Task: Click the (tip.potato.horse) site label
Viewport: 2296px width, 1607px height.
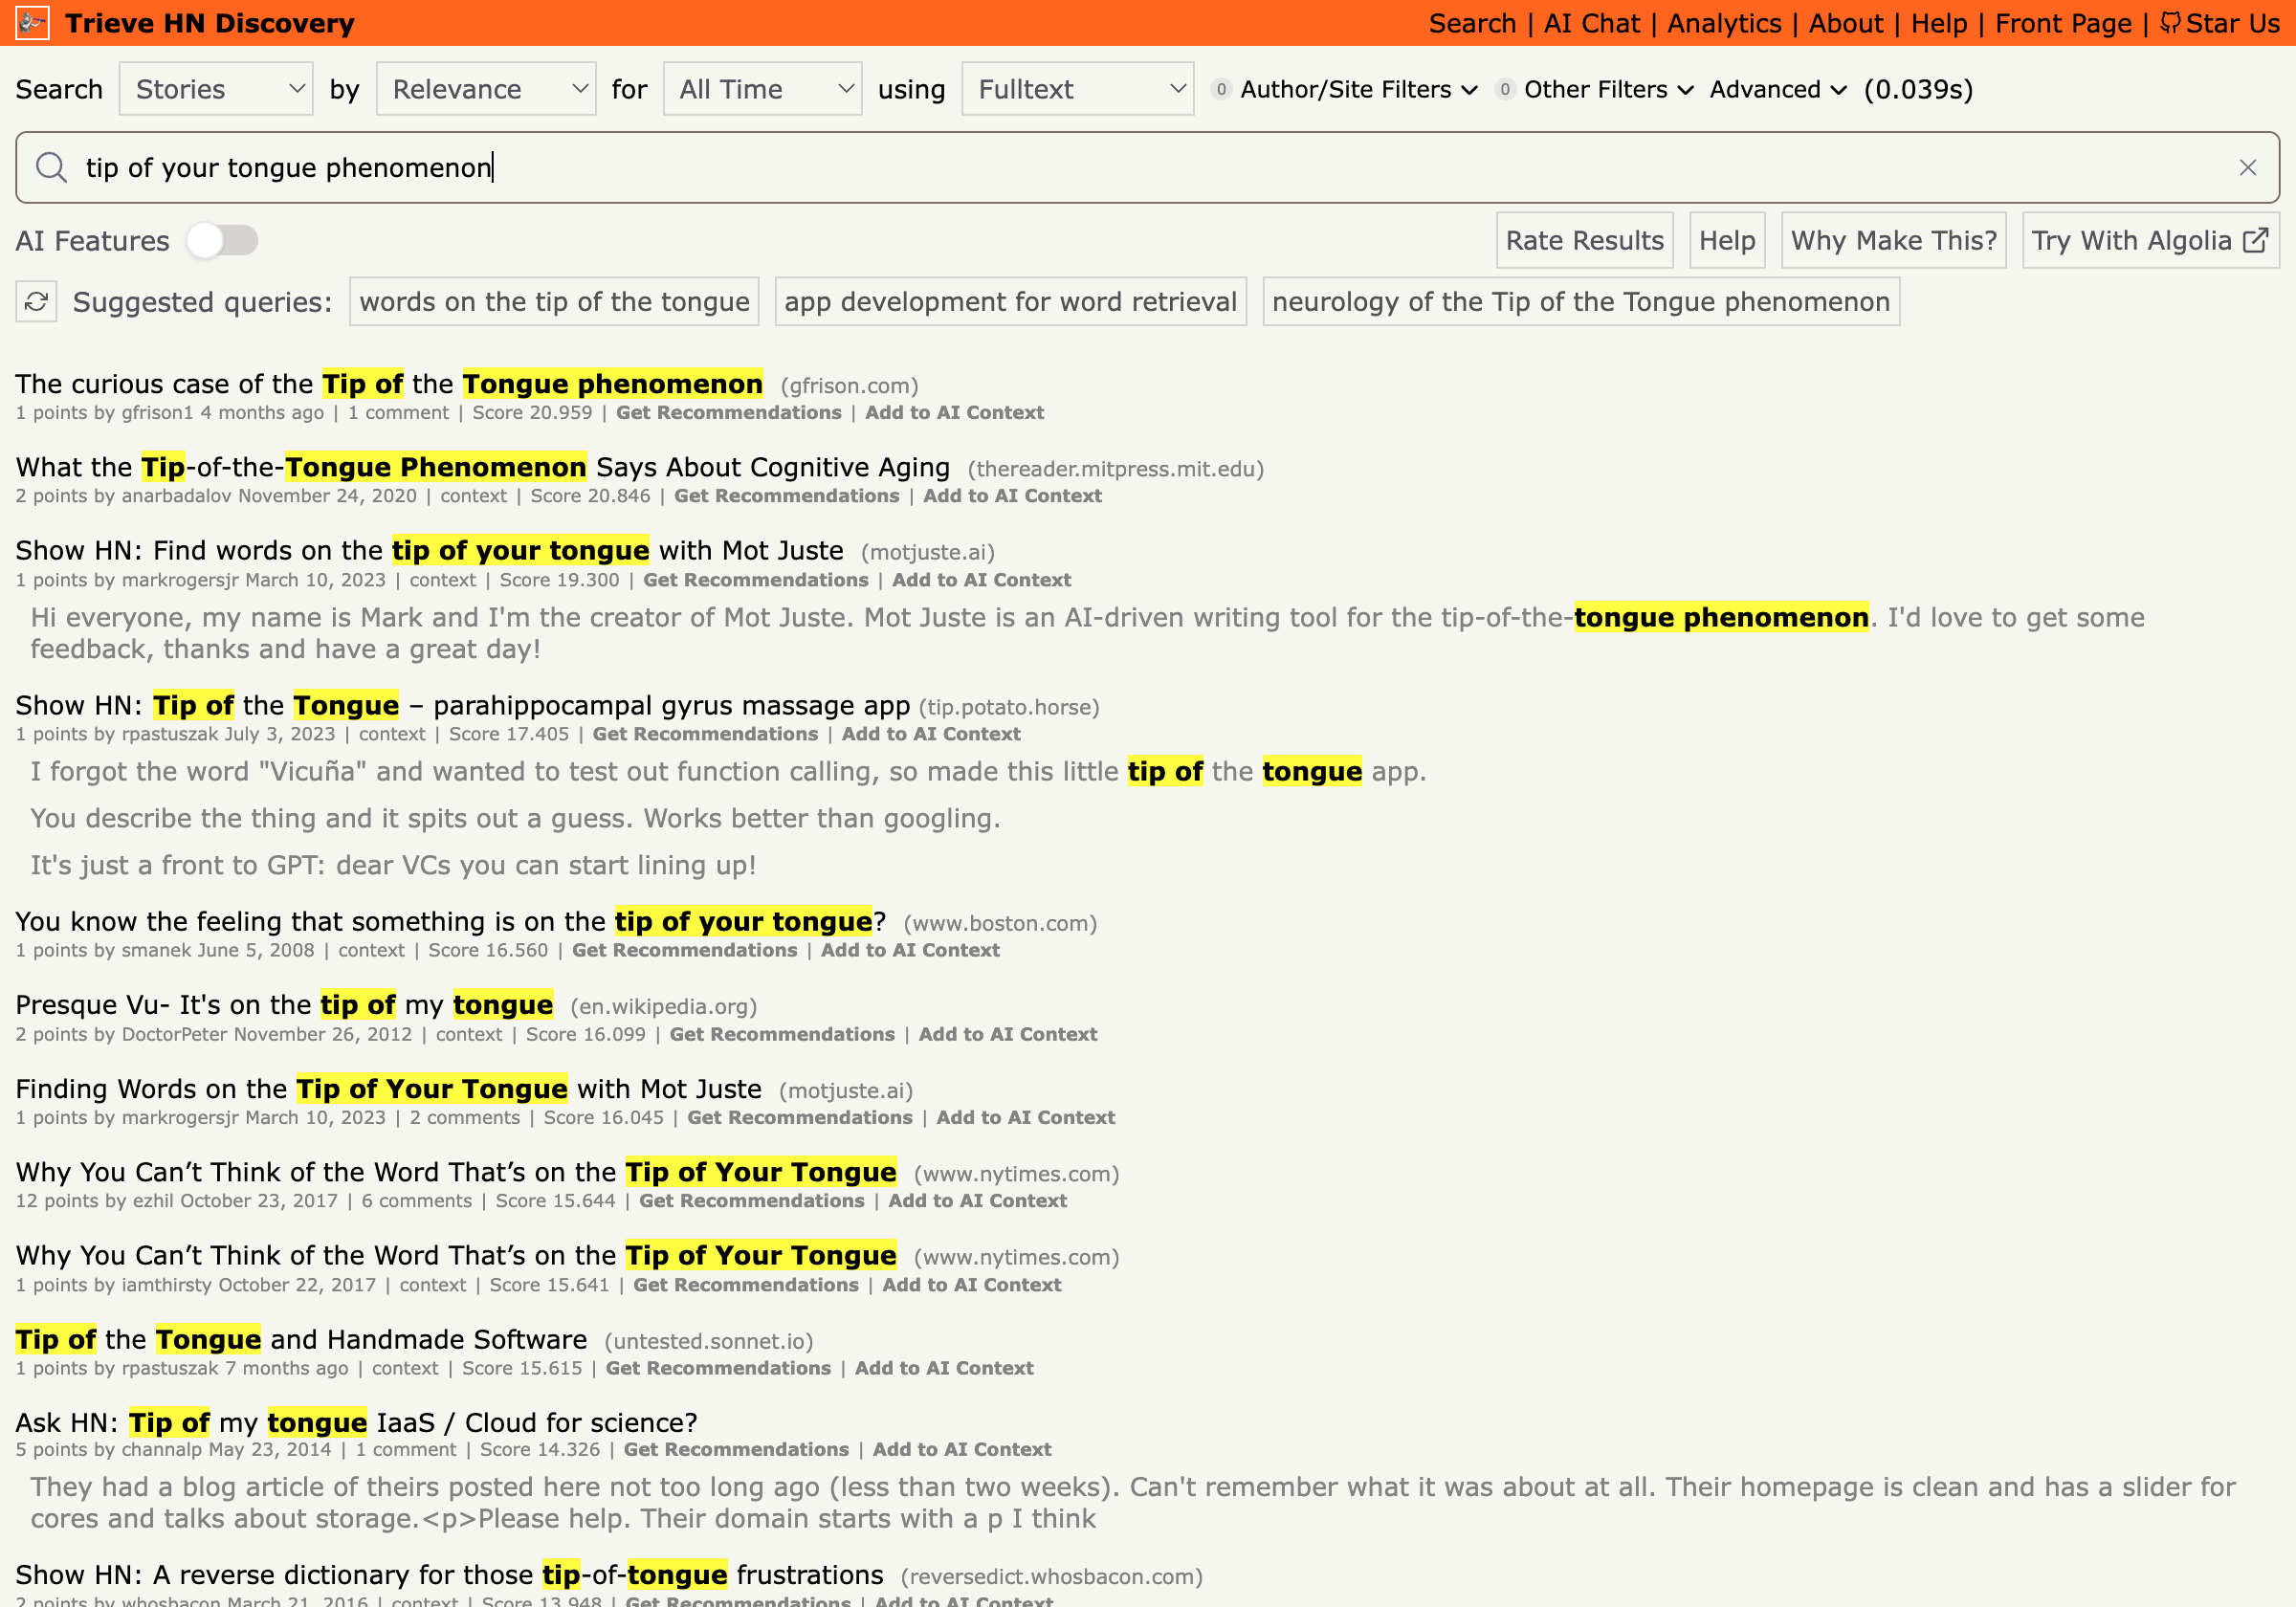Action: point(1008,707)
